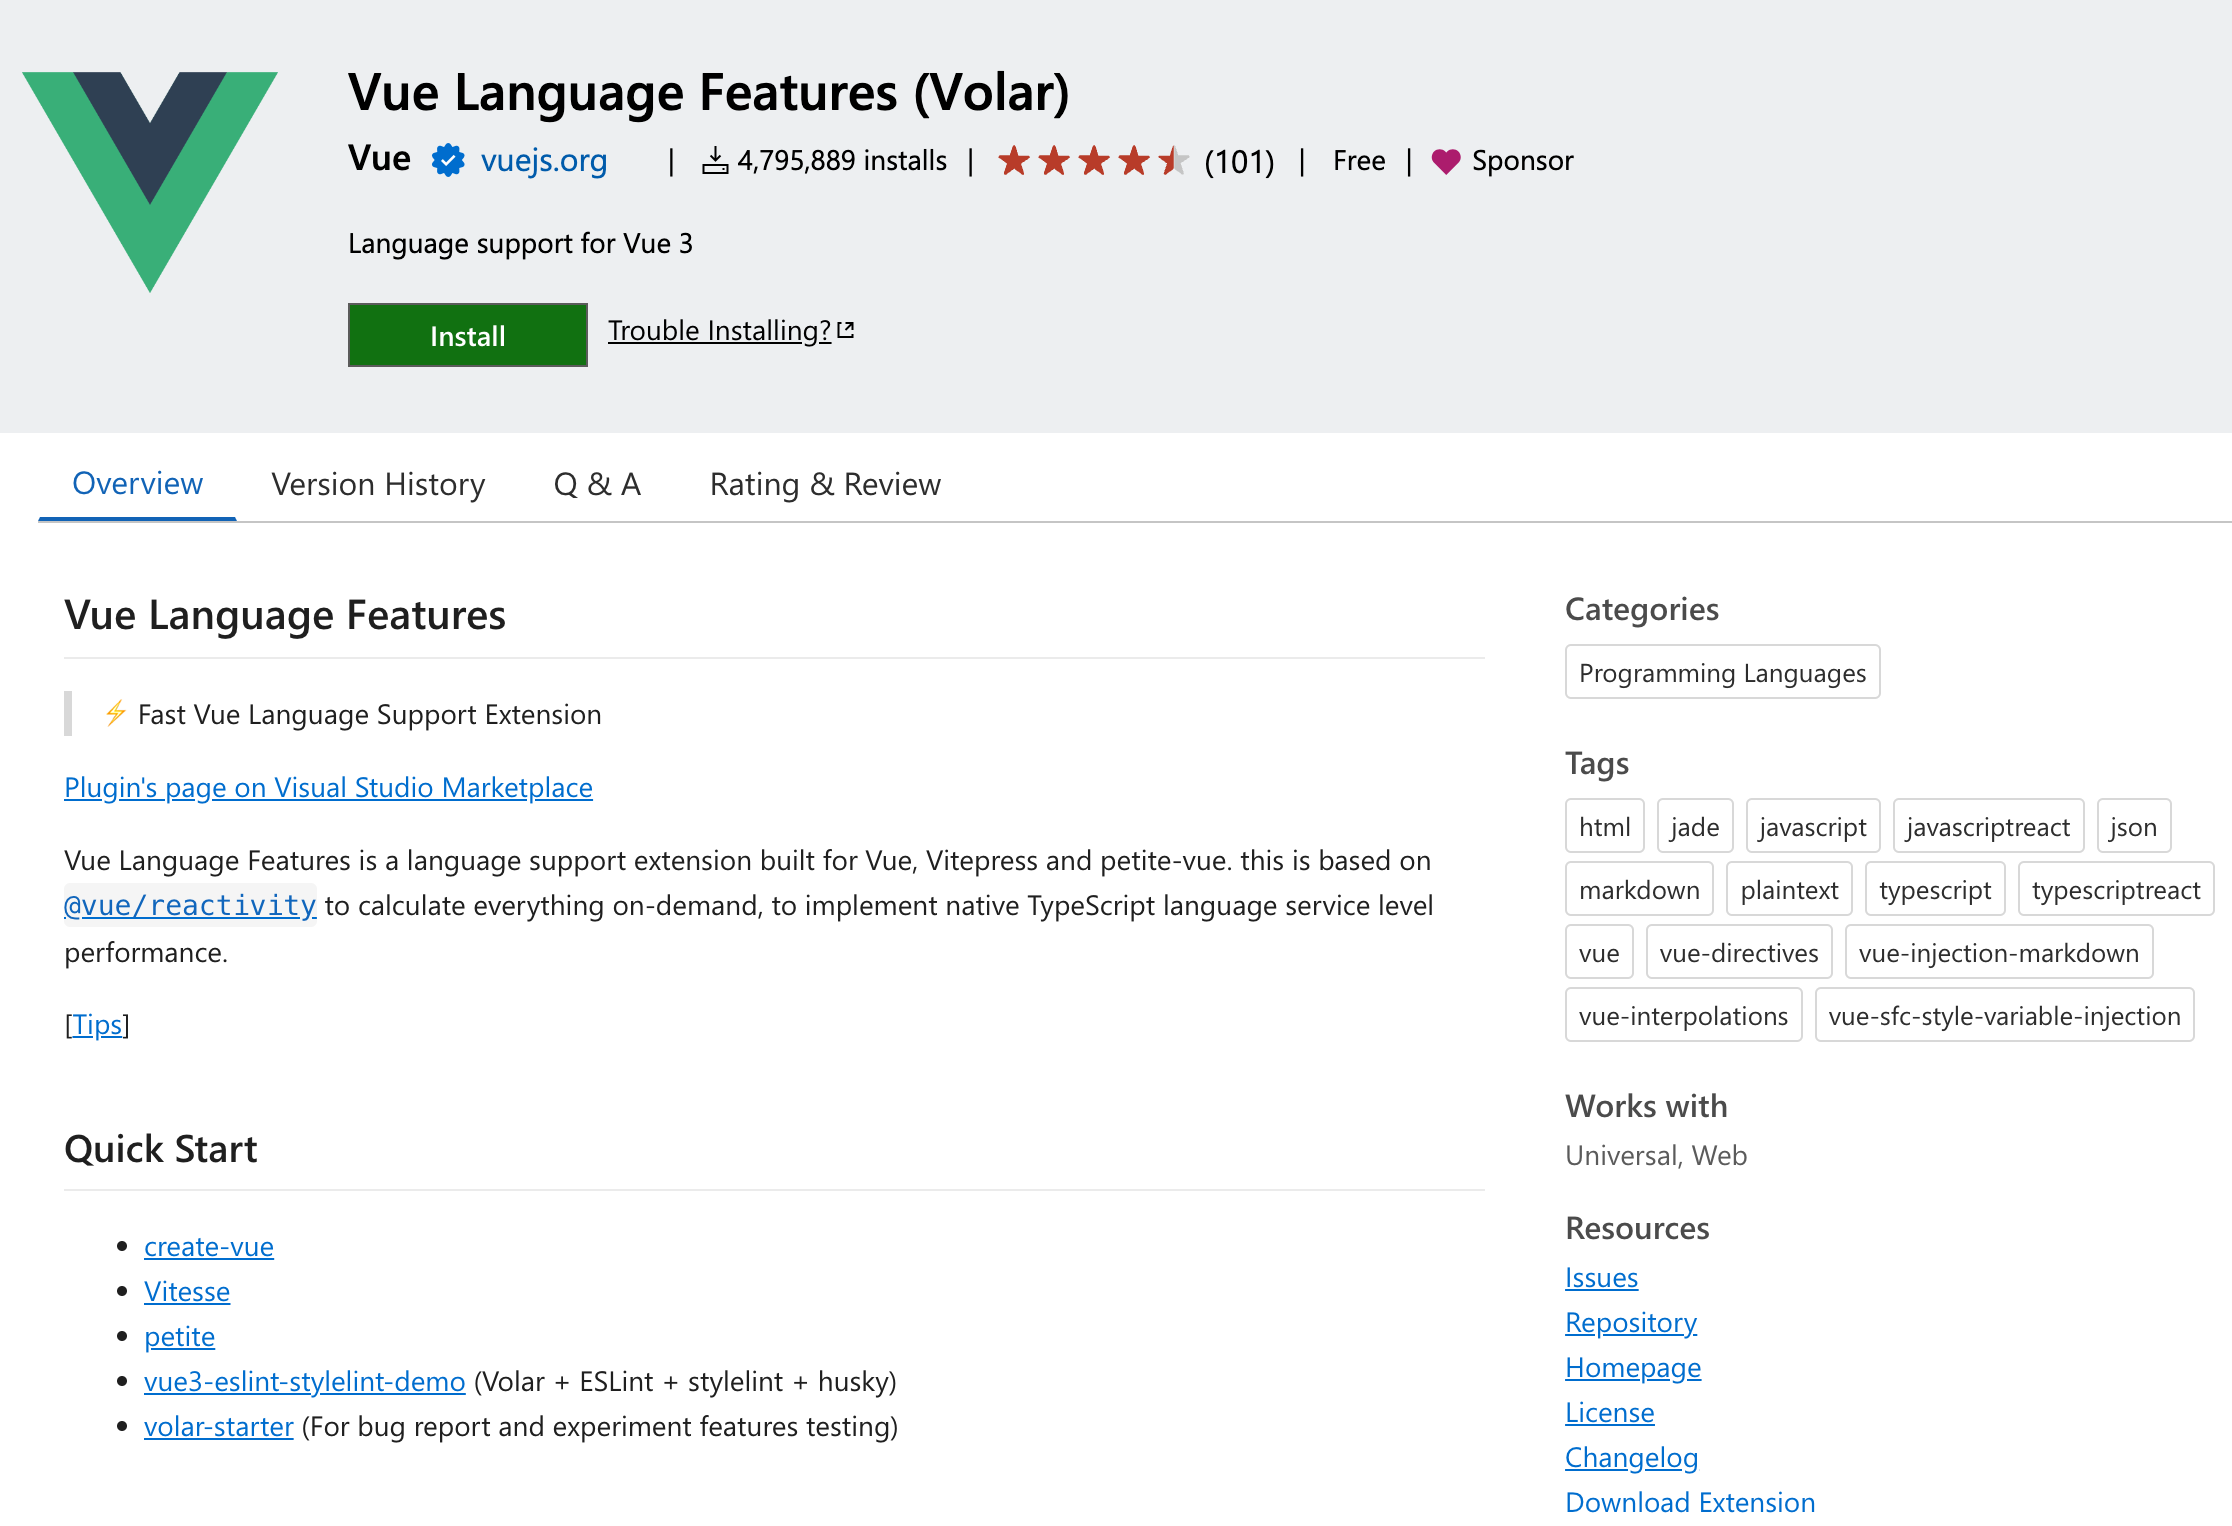Click the external link icon beside Trouble Installing

846,330
